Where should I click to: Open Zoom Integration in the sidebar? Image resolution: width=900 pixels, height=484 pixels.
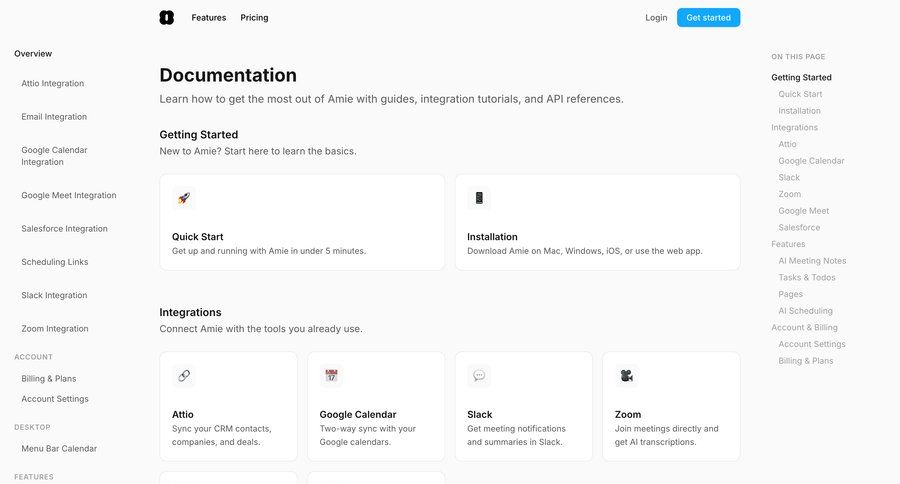(x=55, y=328)
